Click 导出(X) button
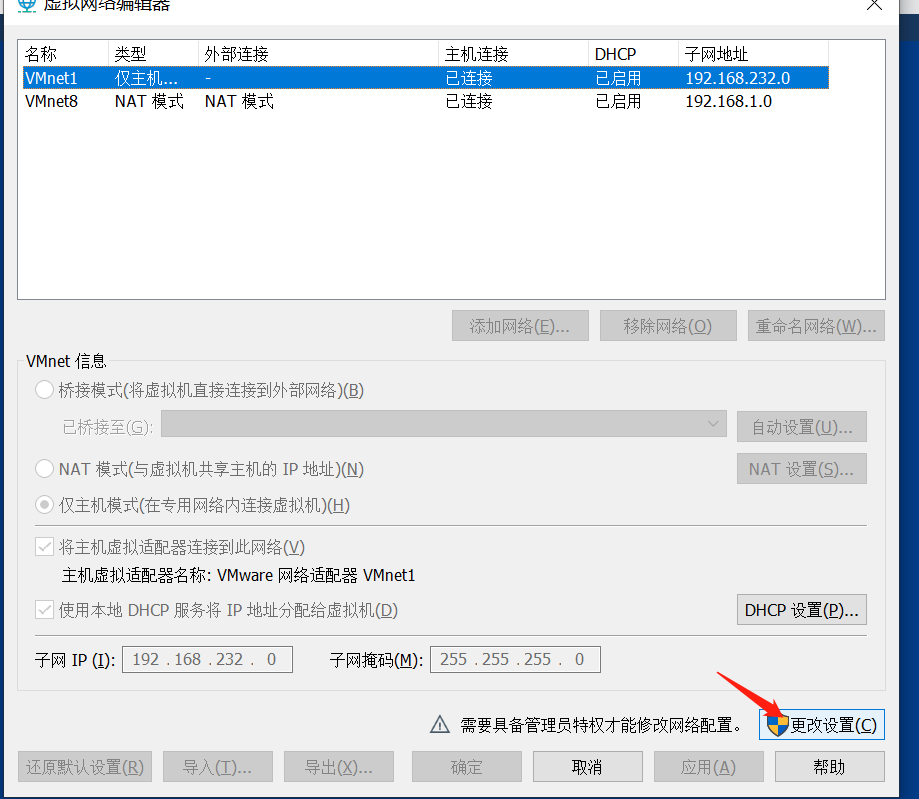 pos(339,767)
